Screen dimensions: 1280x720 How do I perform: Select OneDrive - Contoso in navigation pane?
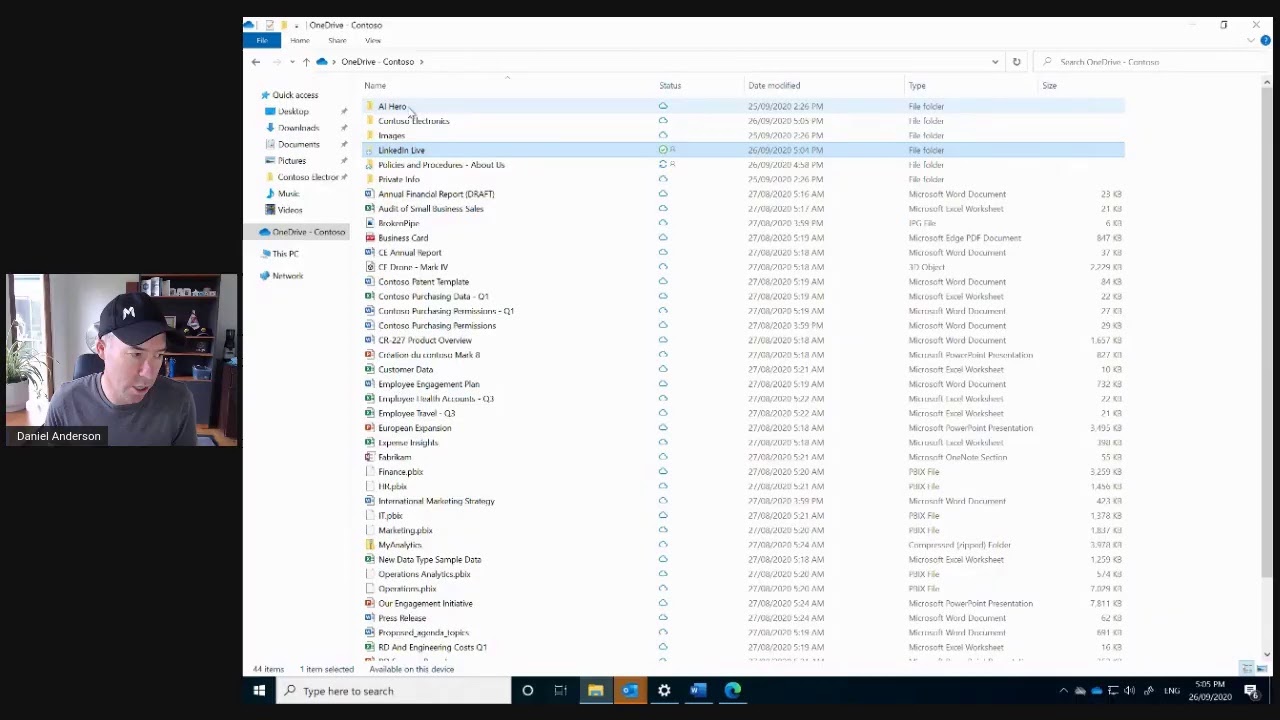[308, 232]
